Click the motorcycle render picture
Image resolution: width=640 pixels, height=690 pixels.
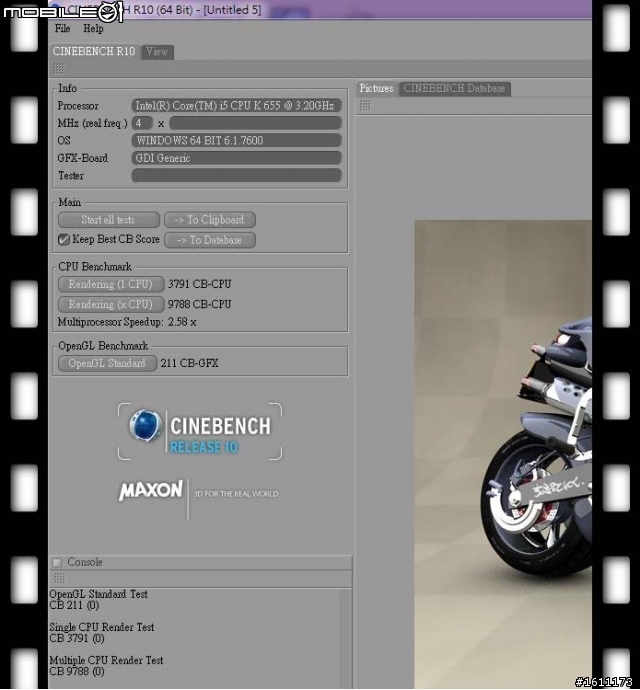pos(503,454)
